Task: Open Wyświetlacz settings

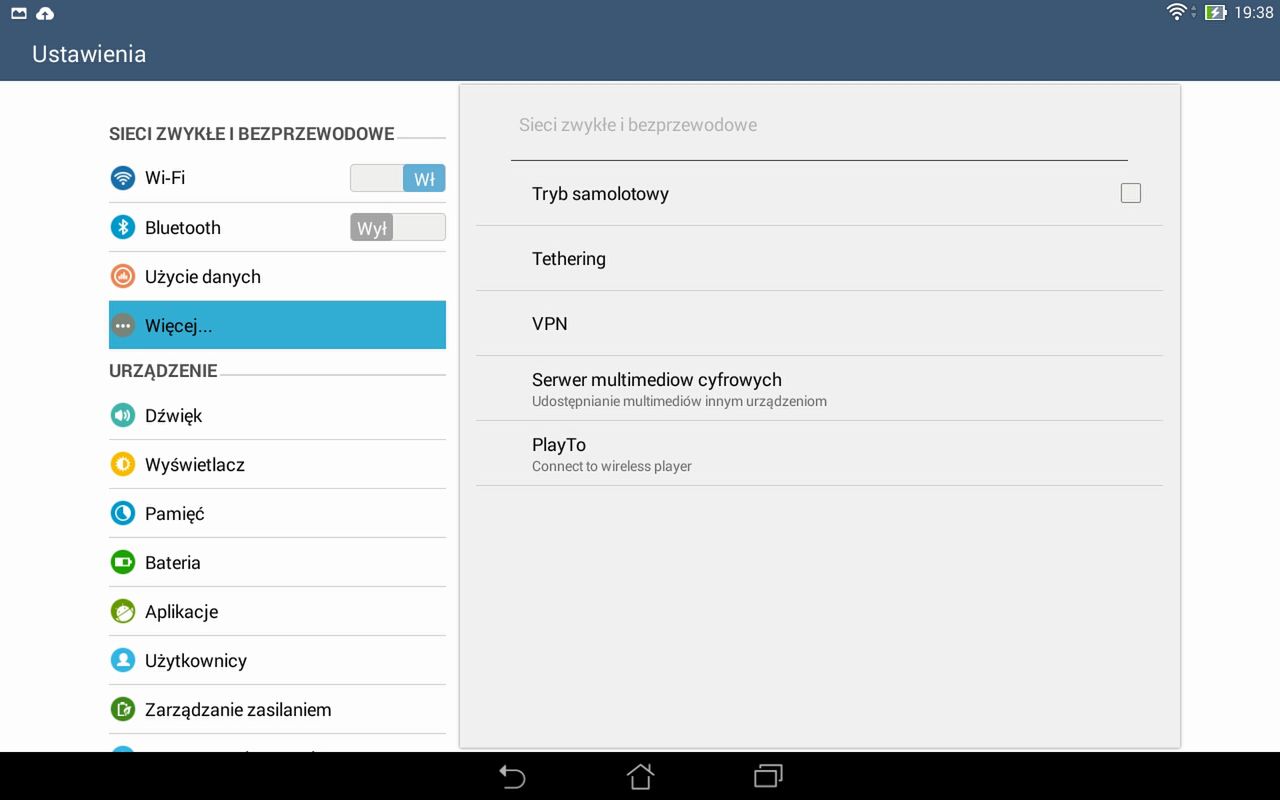Action: click(277, 464)
